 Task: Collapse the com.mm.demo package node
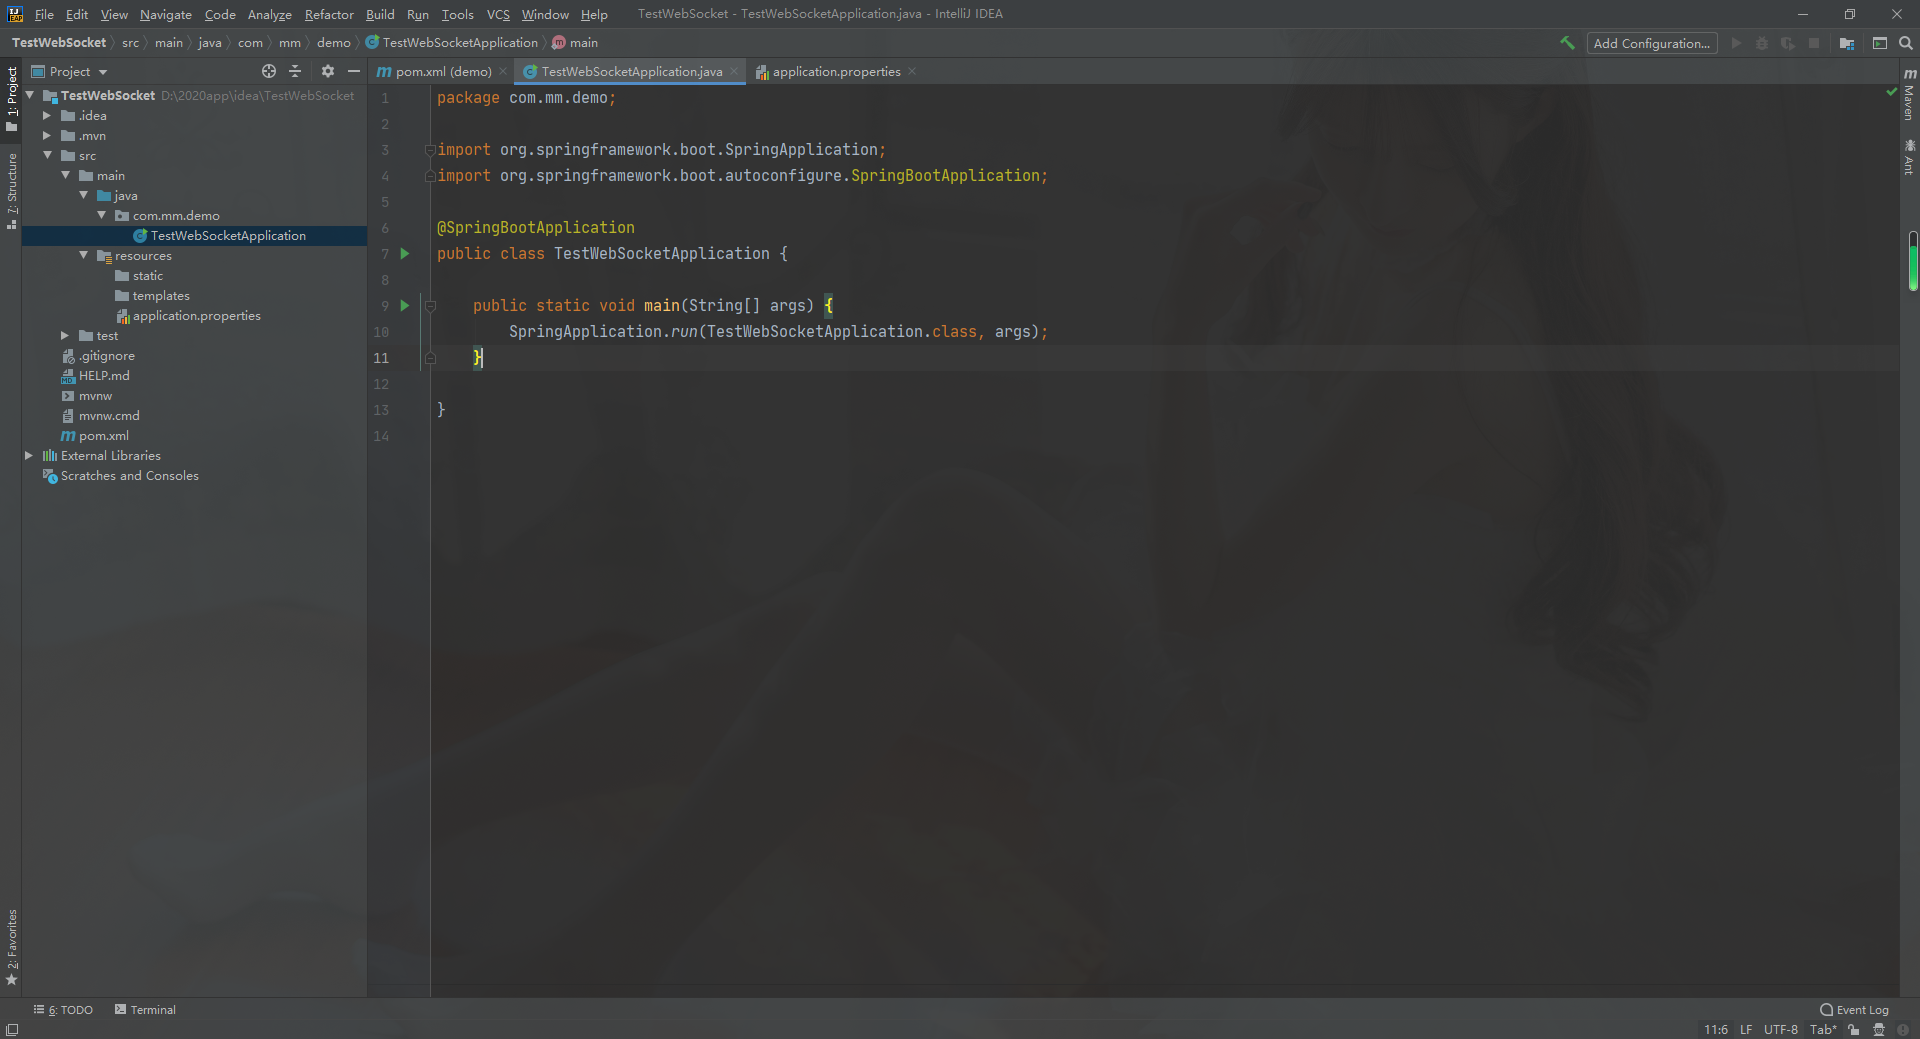[101, 215]
